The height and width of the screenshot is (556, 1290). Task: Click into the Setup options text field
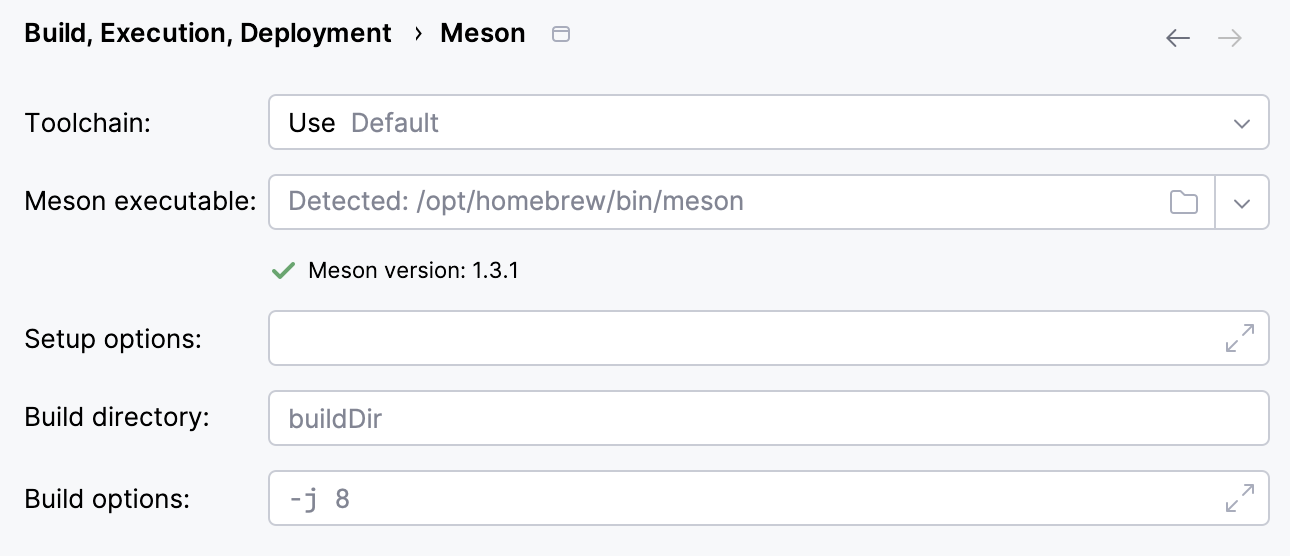tap(740, 338)
